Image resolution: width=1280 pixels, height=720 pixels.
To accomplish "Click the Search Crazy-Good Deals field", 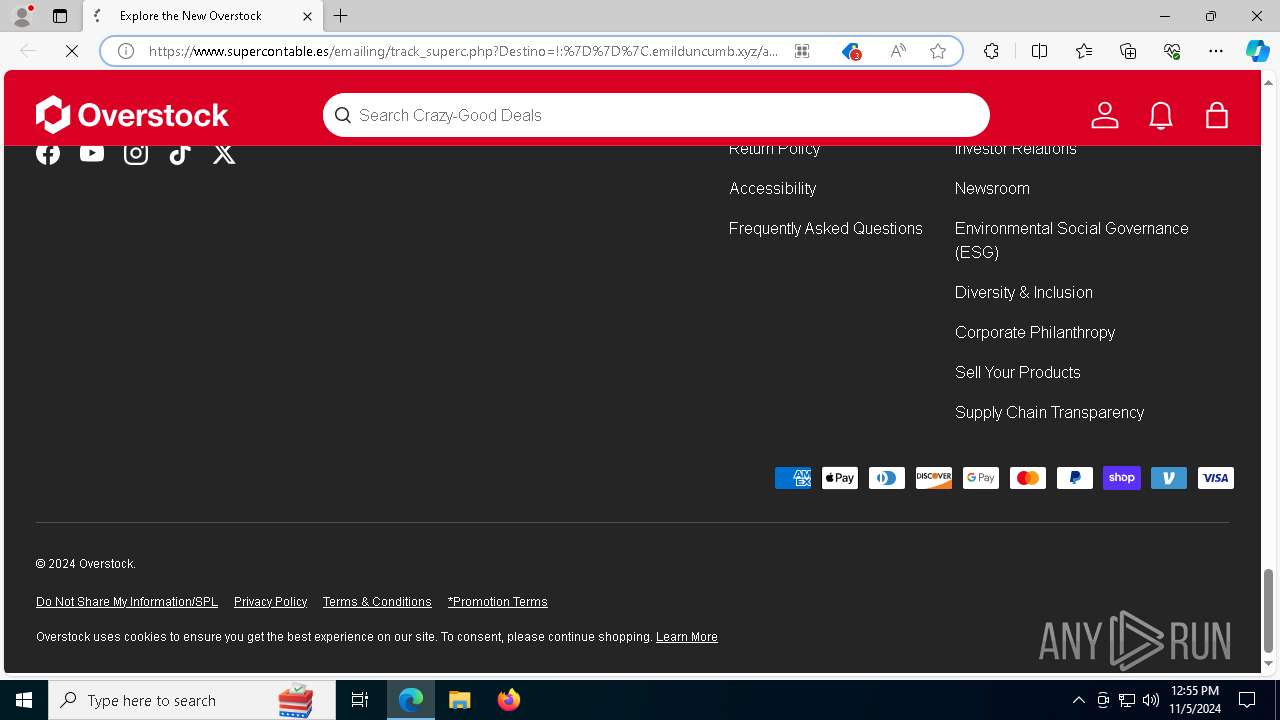I will click(x=656, y=115).
